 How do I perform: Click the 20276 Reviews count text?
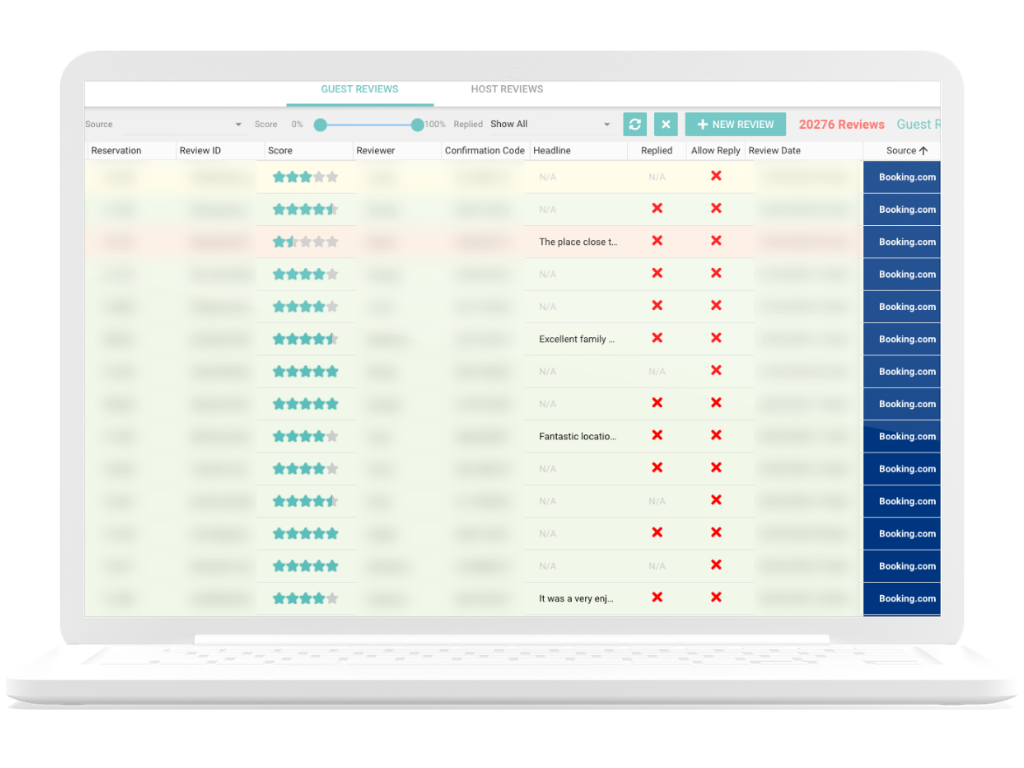[x=841, y=124]
